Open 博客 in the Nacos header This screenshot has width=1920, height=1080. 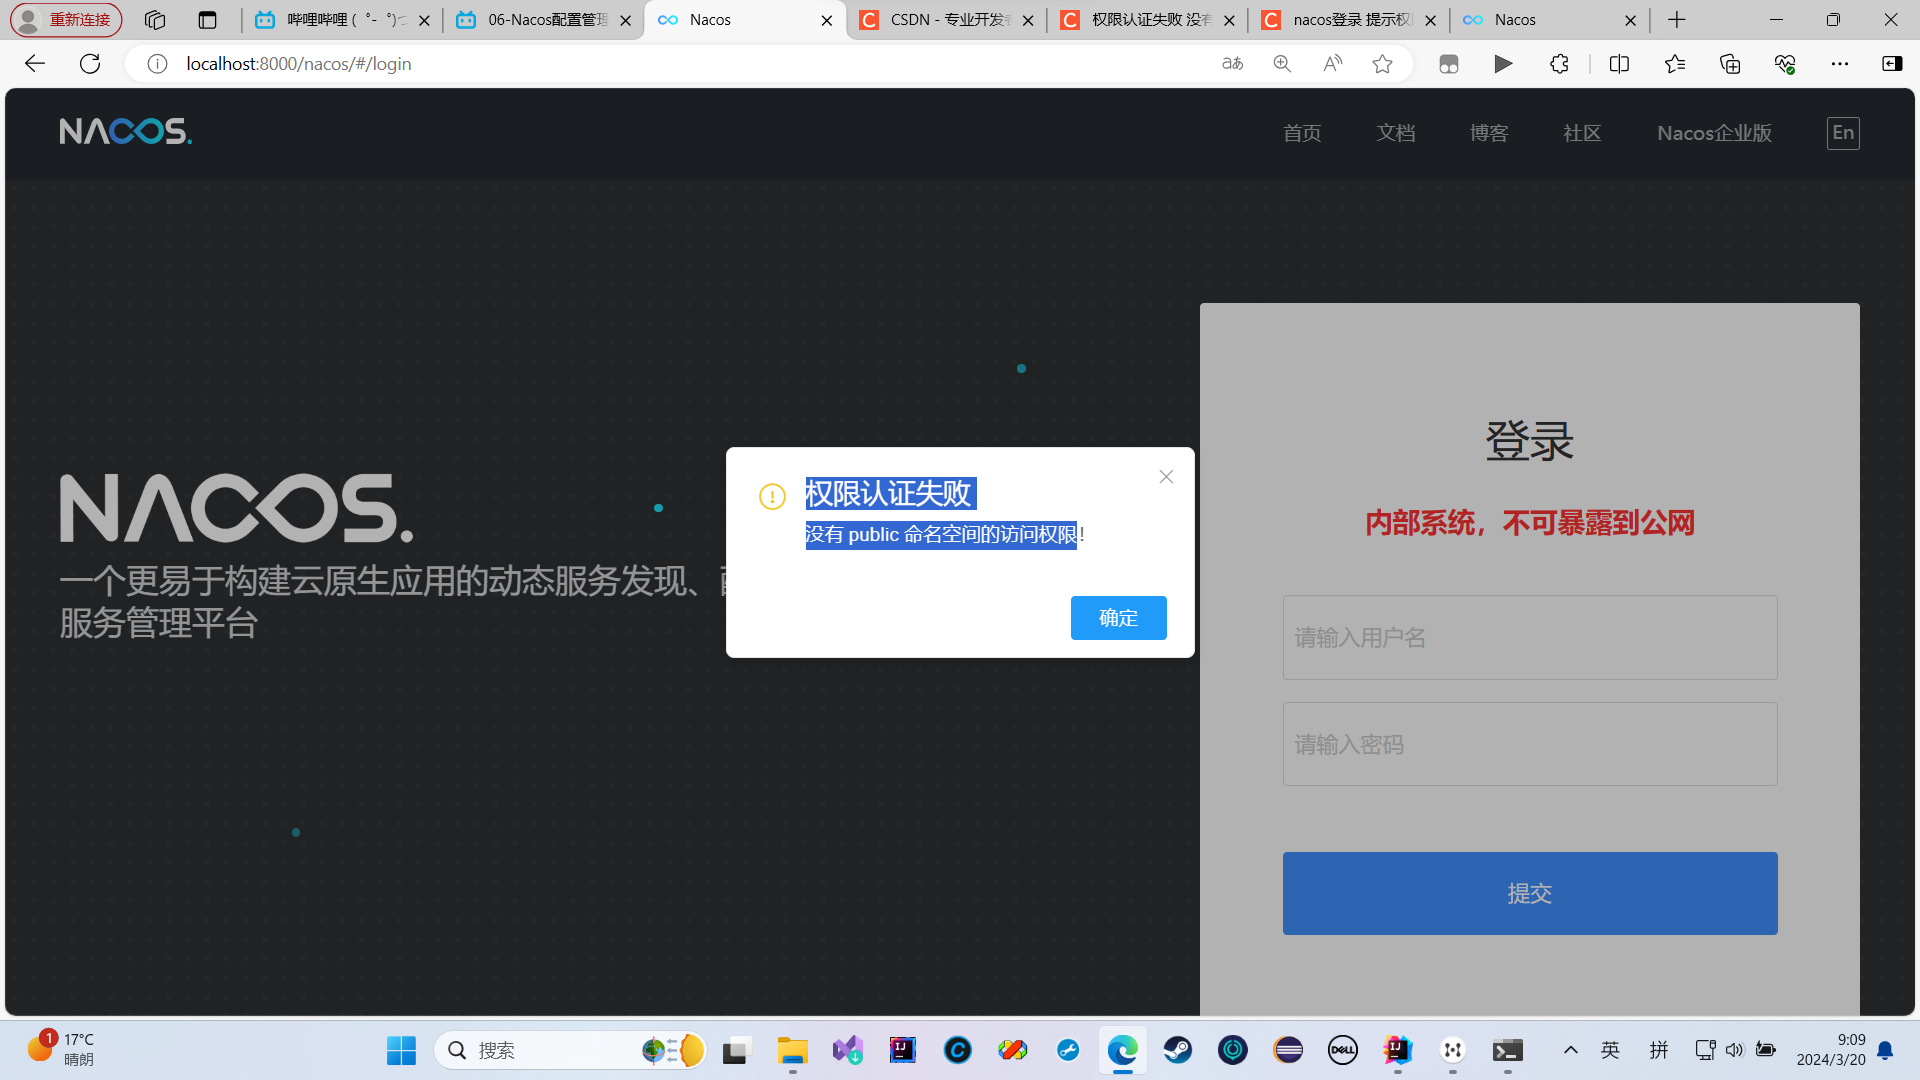pos(1489,133)
